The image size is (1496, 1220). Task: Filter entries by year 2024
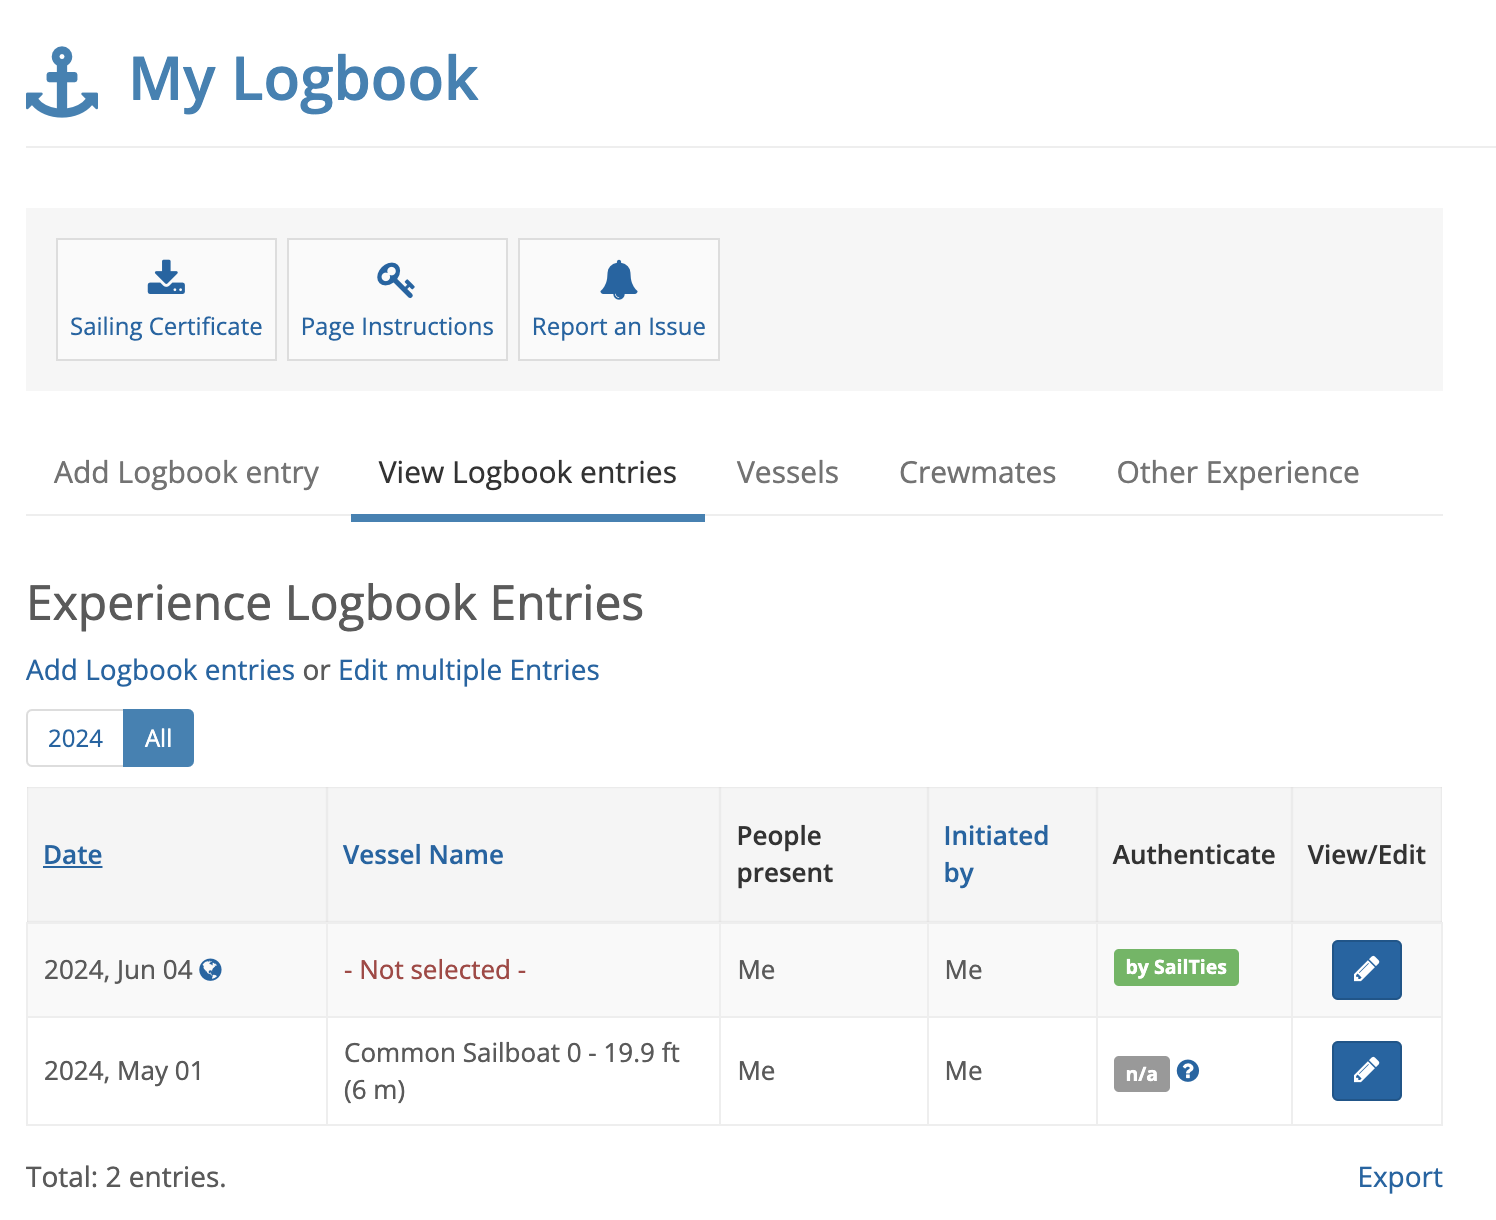pos(75,738)
